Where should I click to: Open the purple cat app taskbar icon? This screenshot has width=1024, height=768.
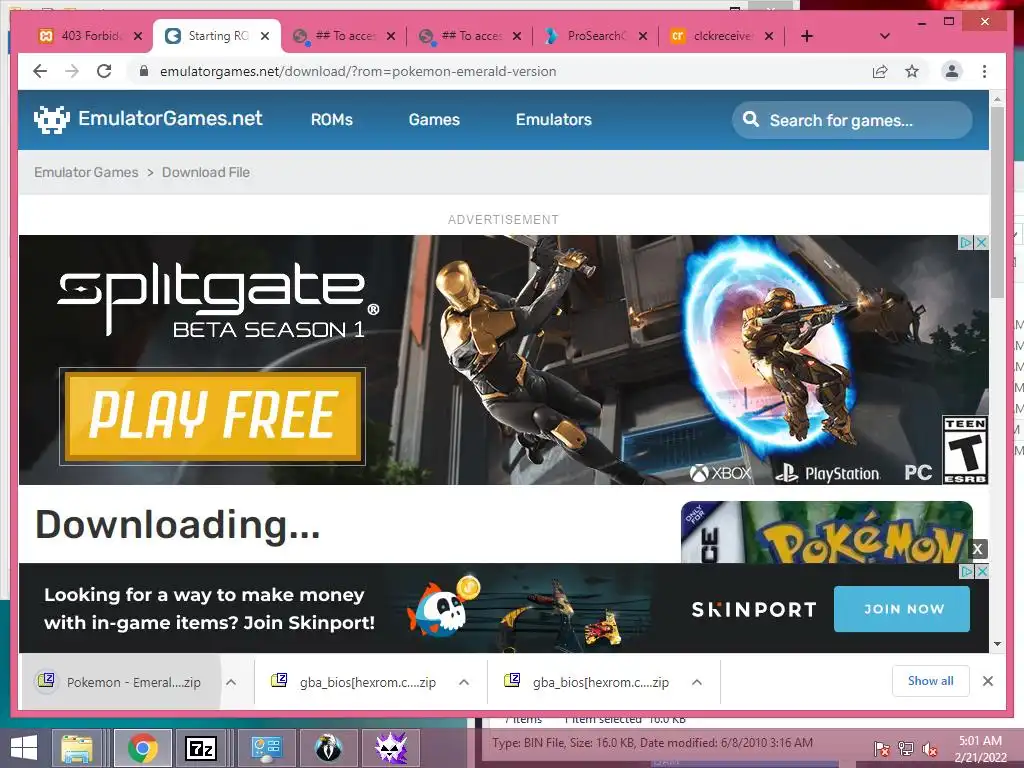(x=391, y=748)
